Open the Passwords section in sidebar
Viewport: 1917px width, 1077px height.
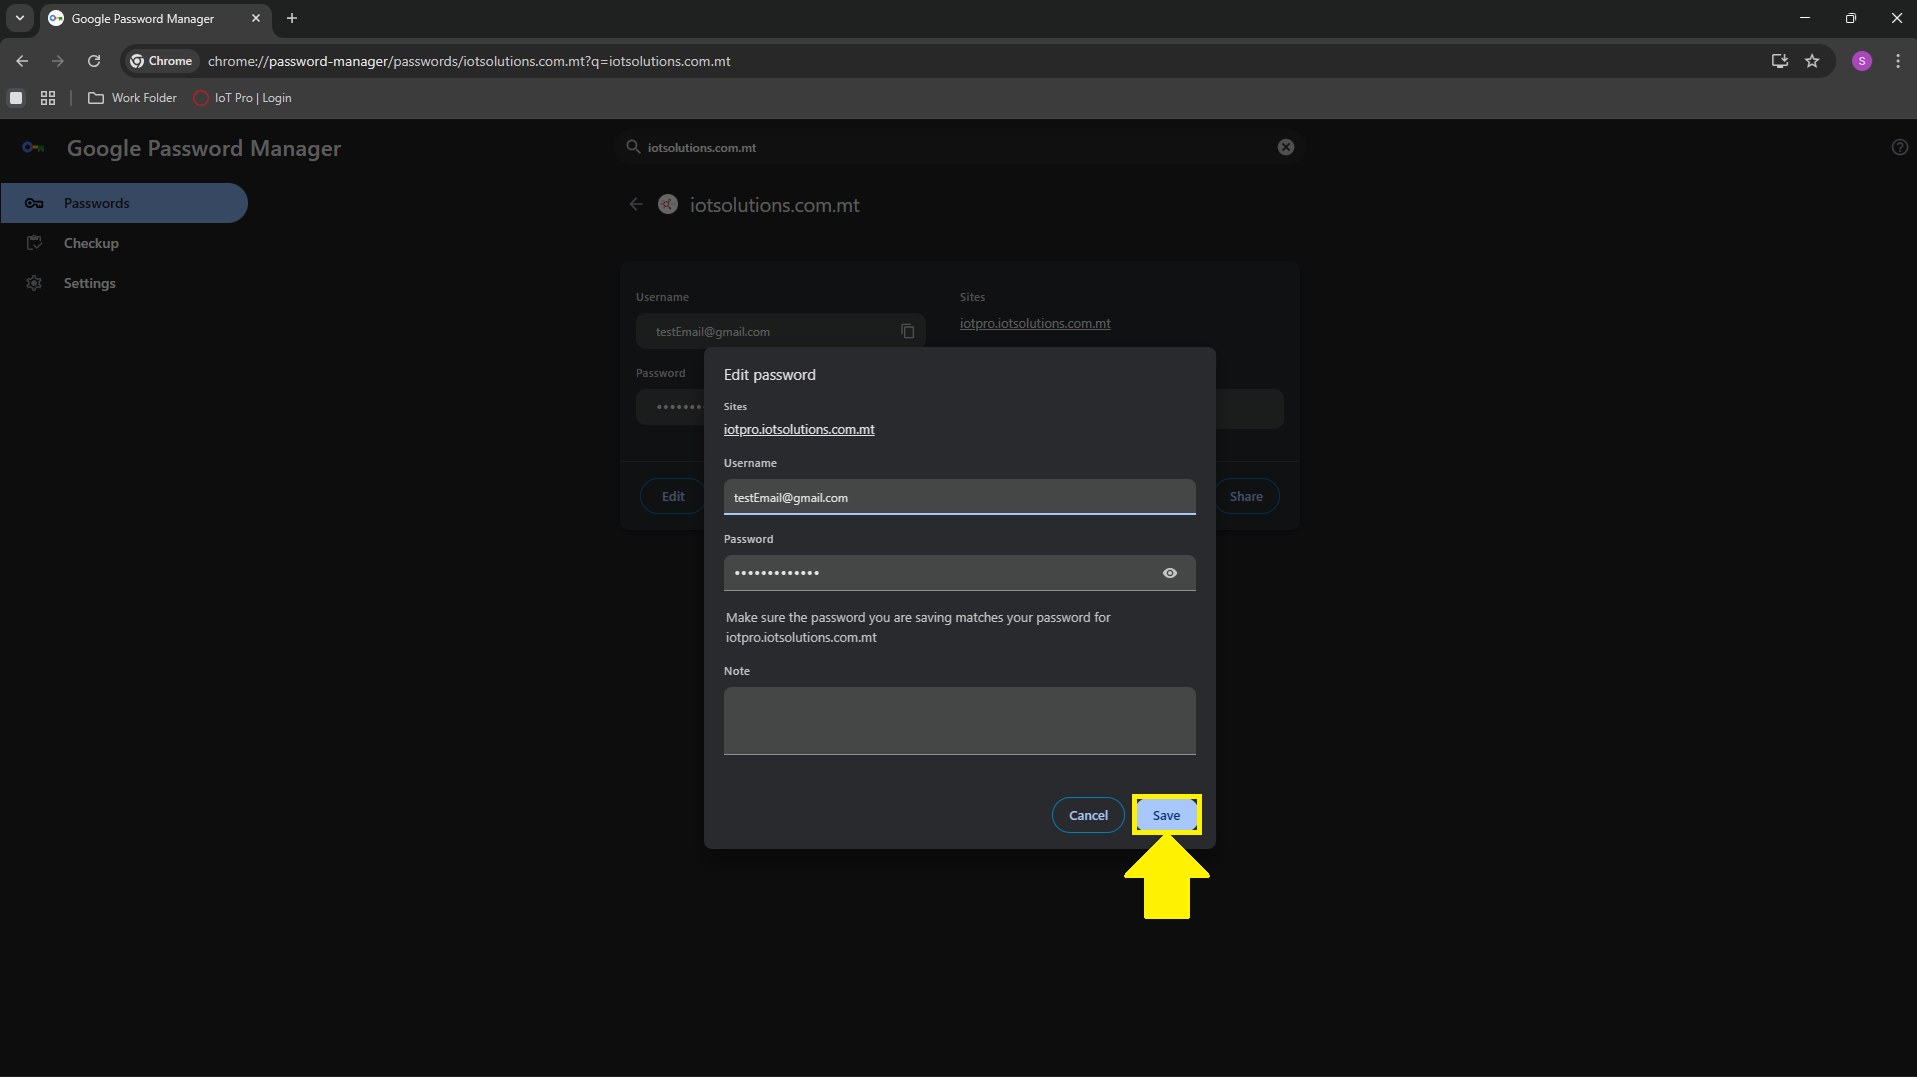pos(124,203)
